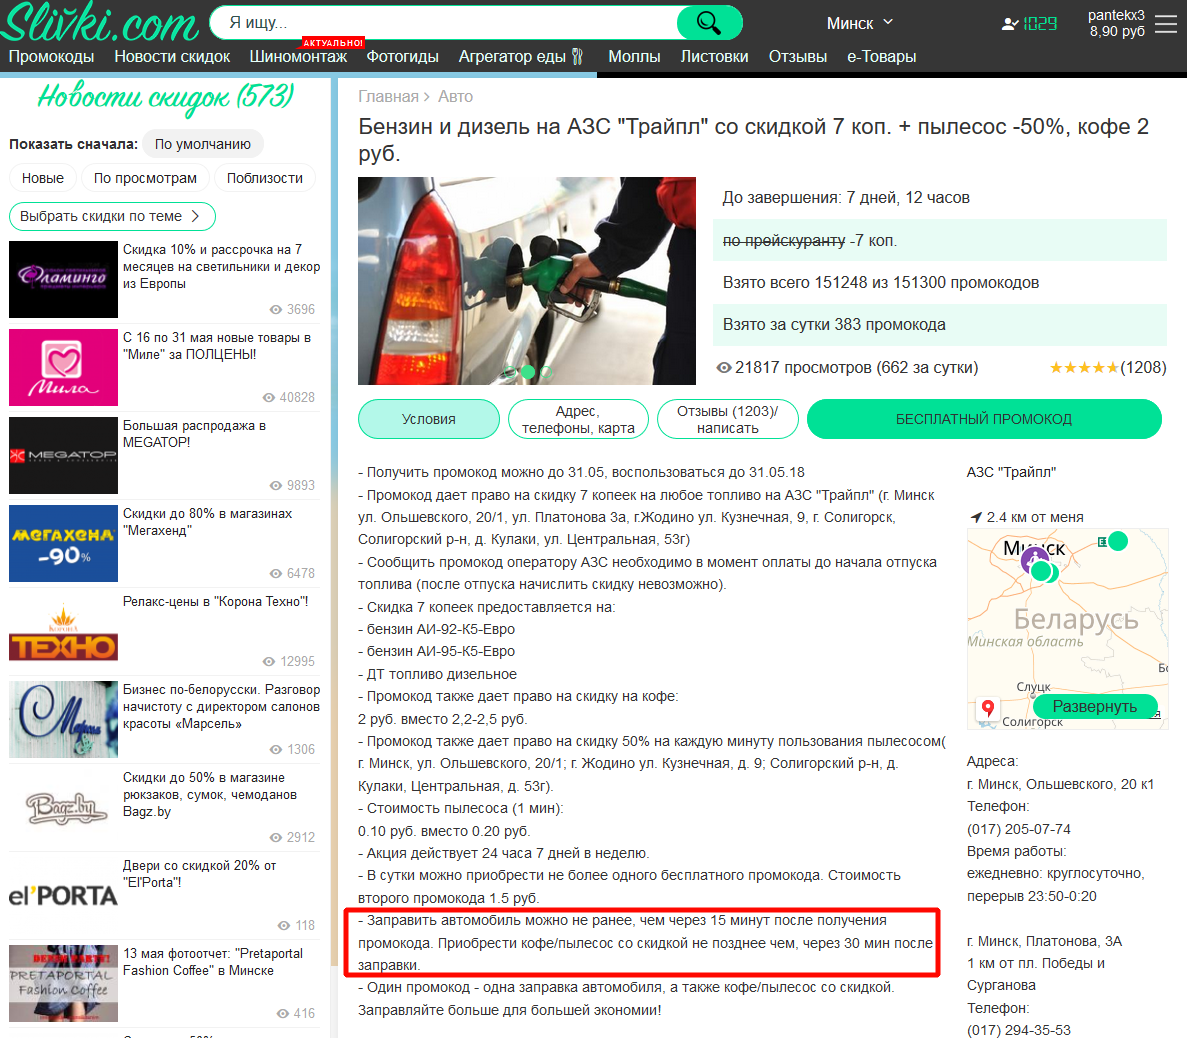
Task: Select the 'Новые' sort option
Action: tap(43, 178)
